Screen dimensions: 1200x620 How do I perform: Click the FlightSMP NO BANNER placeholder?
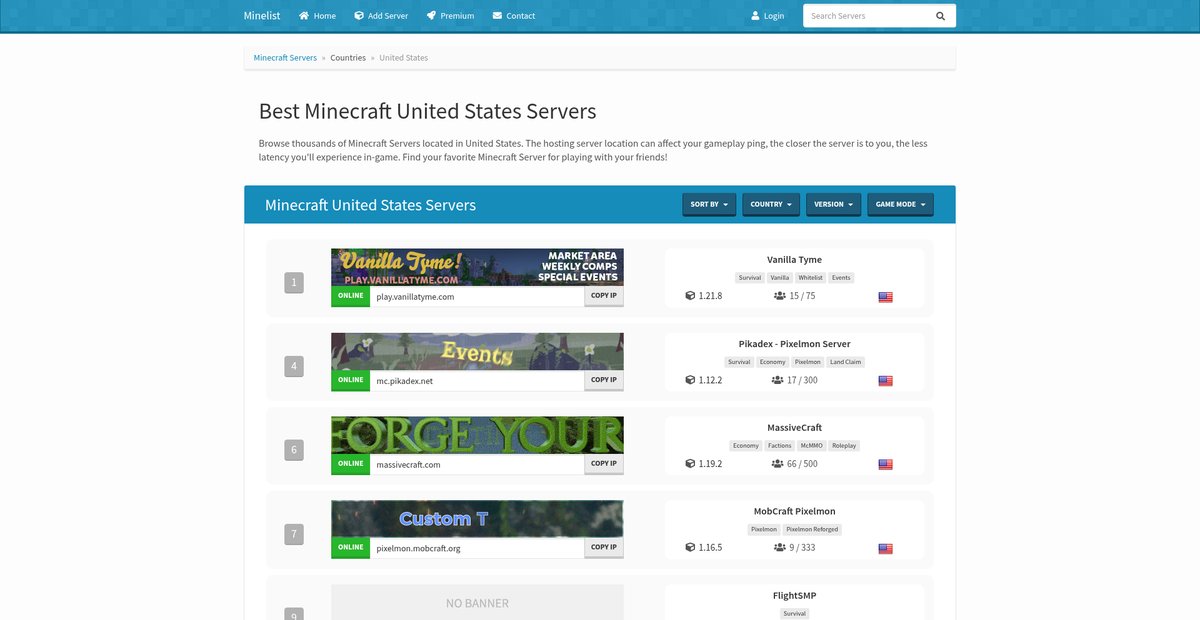pyautogui.click(x=477, y=602)
